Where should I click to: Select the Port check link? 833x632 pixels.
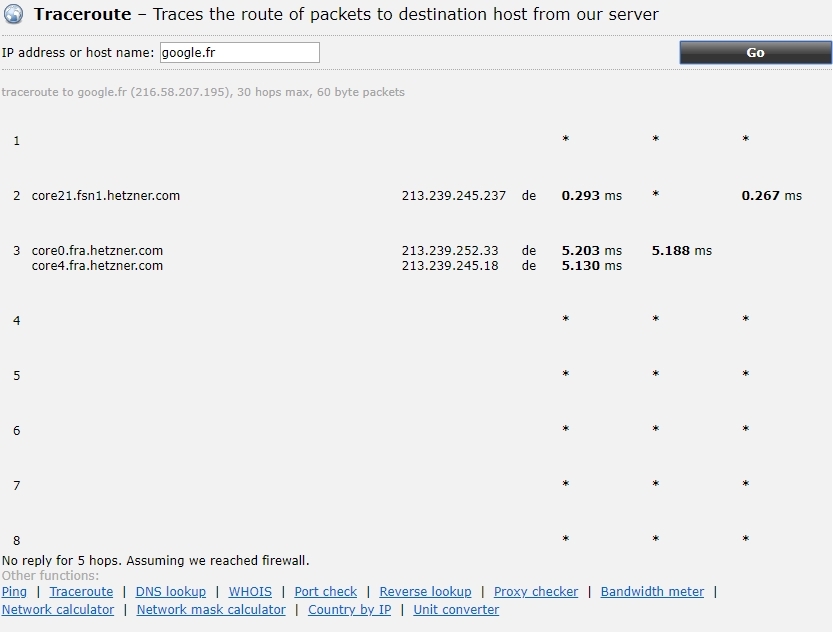click(325, 592)
